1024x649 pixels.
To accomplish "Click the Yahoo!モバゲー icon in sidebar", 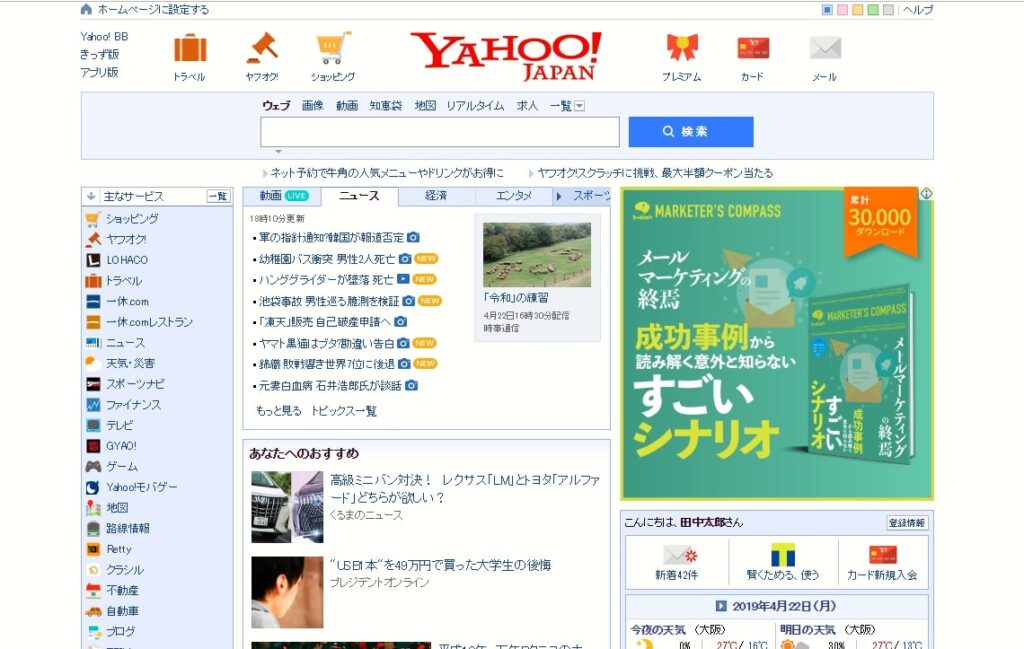I will point(93,488).
